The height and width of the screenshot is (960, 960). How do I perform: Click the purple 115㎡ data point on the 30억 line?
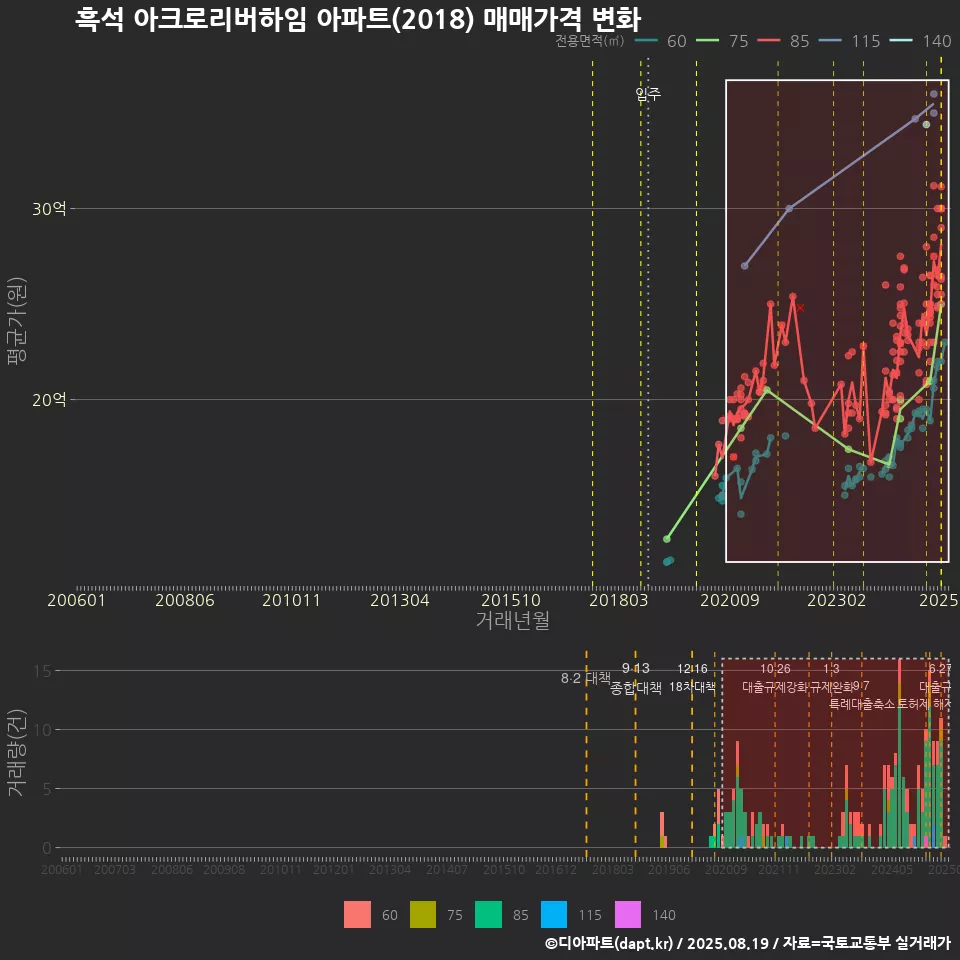(x=789, y=209)
